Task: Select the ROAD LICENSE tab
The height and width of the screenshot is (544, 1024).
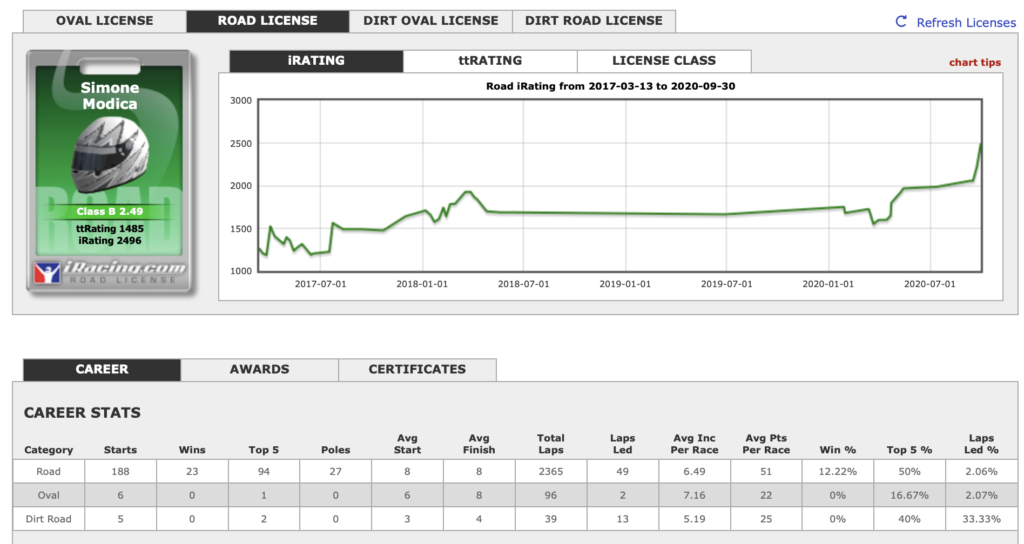Action: pyautogui.click(x=268, y=21)
